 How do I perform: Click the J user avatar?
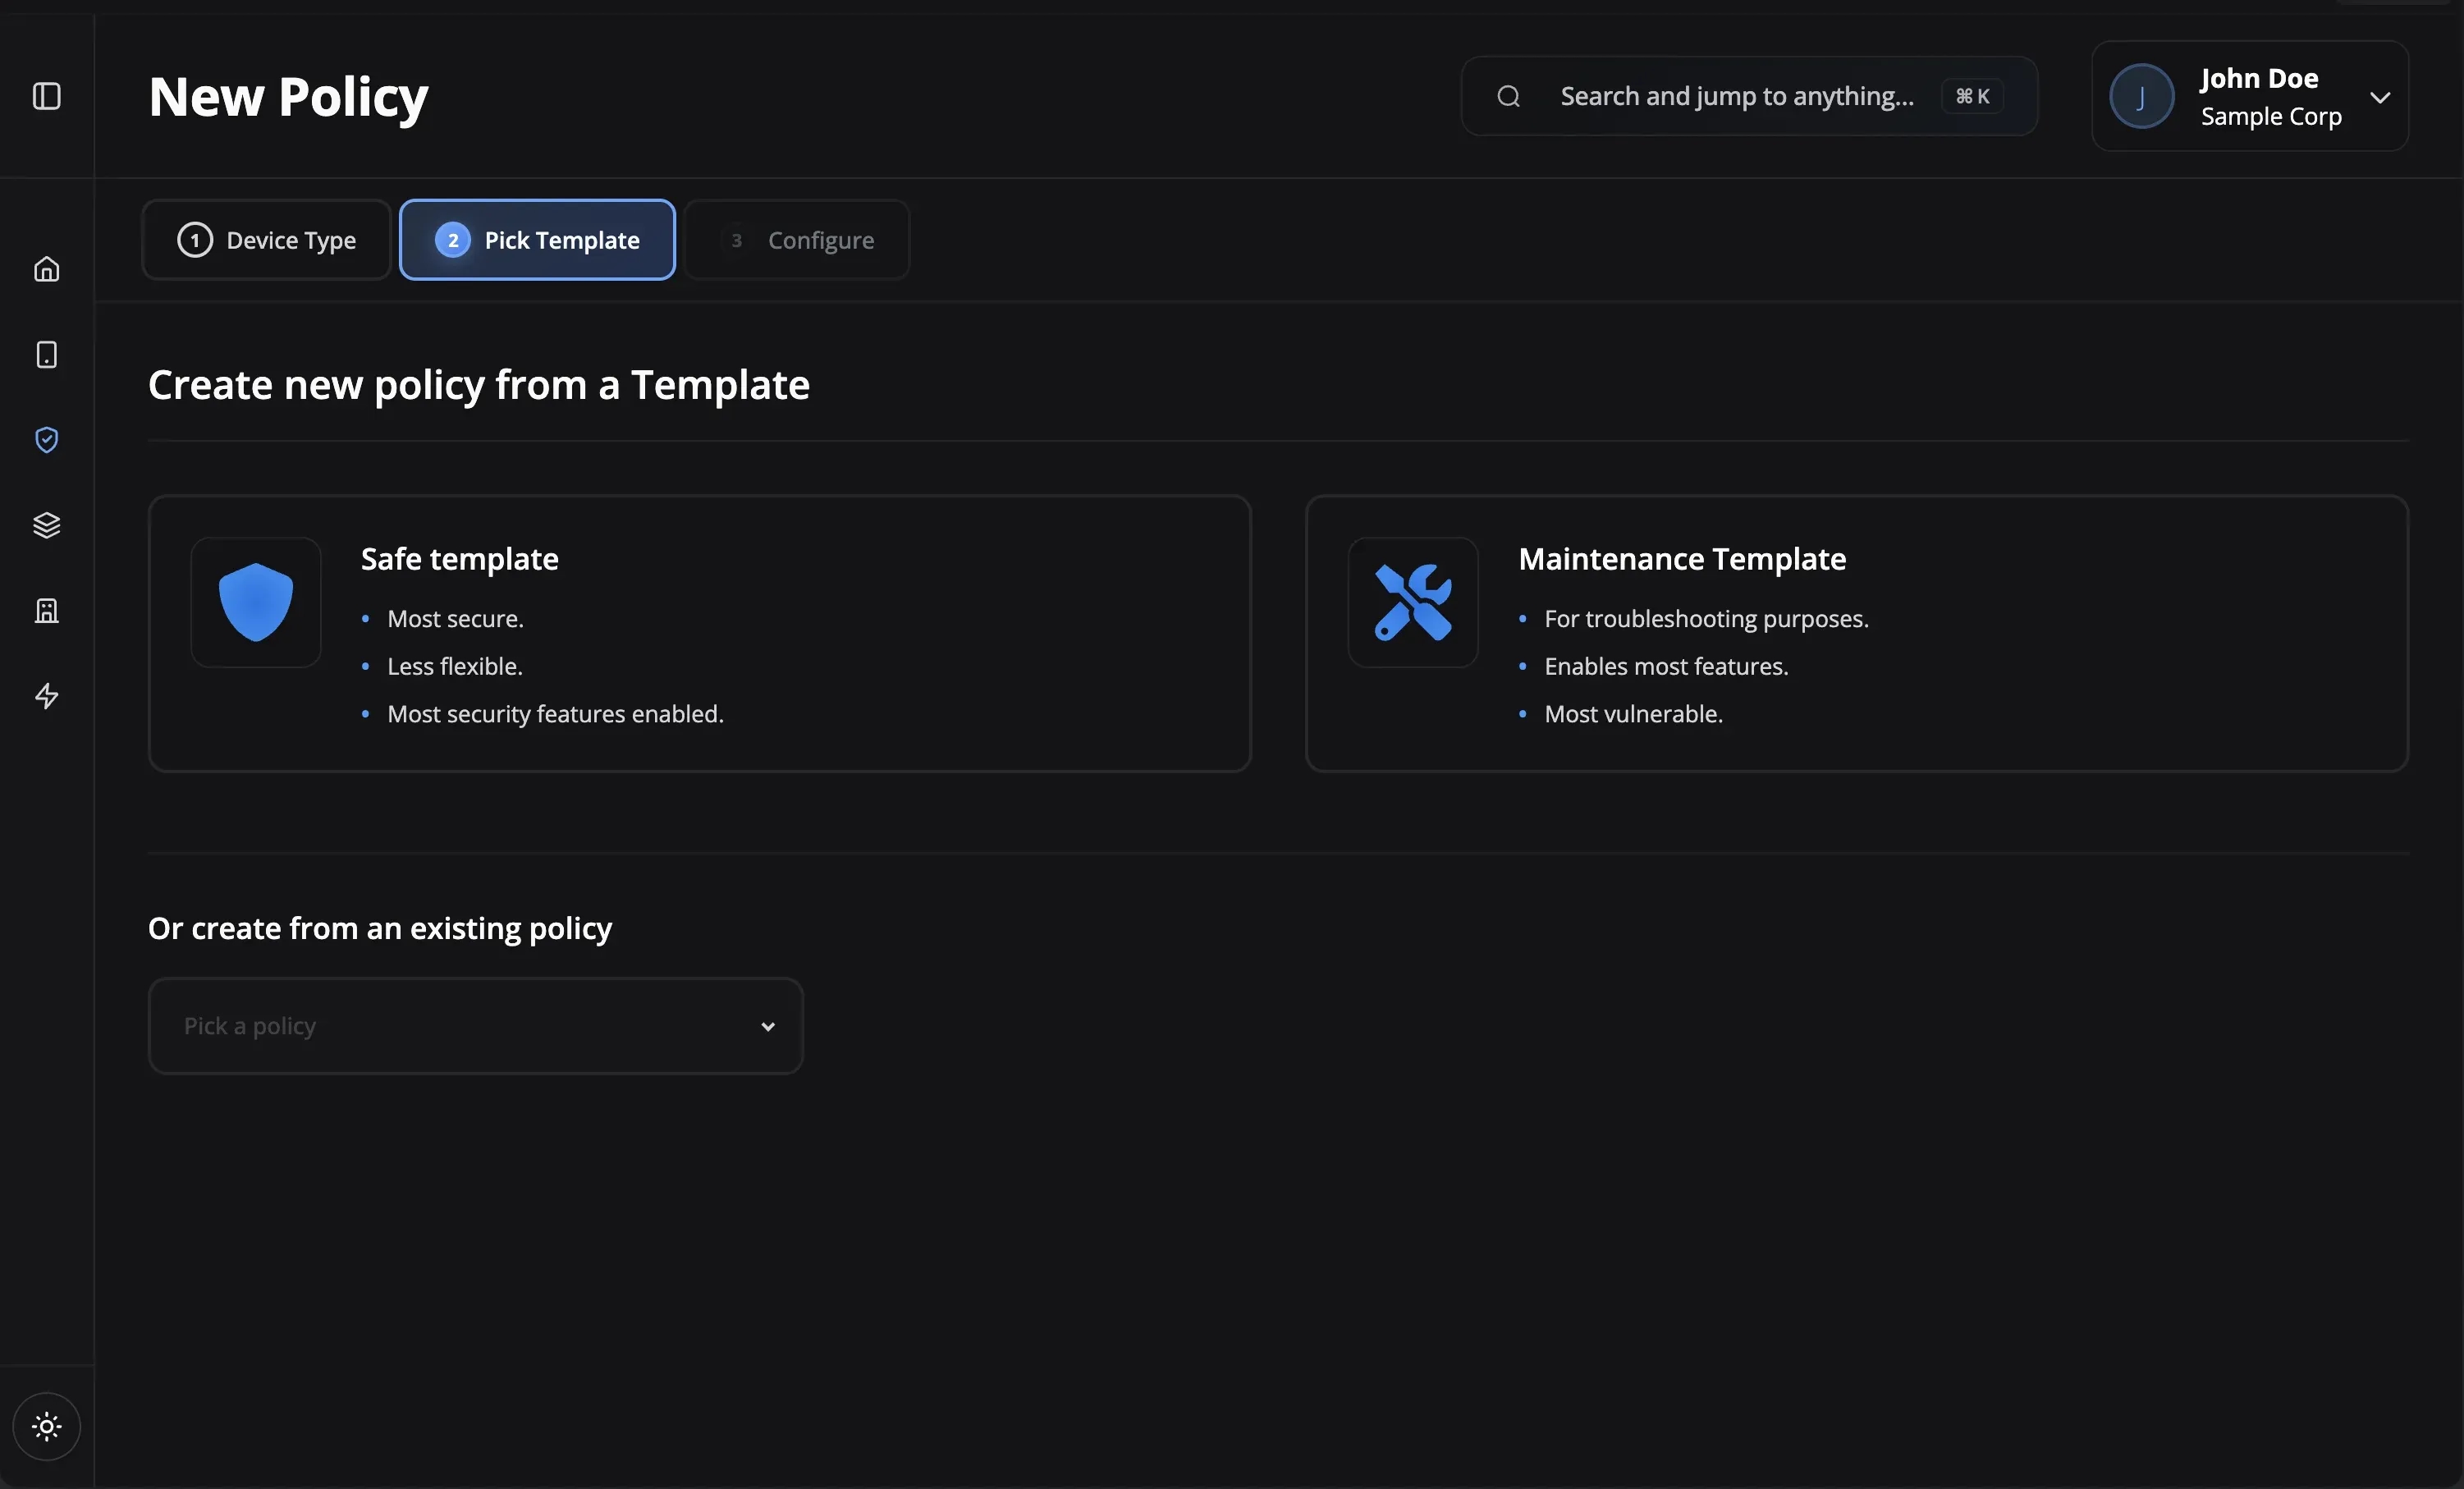click(x=2141, y=96)
